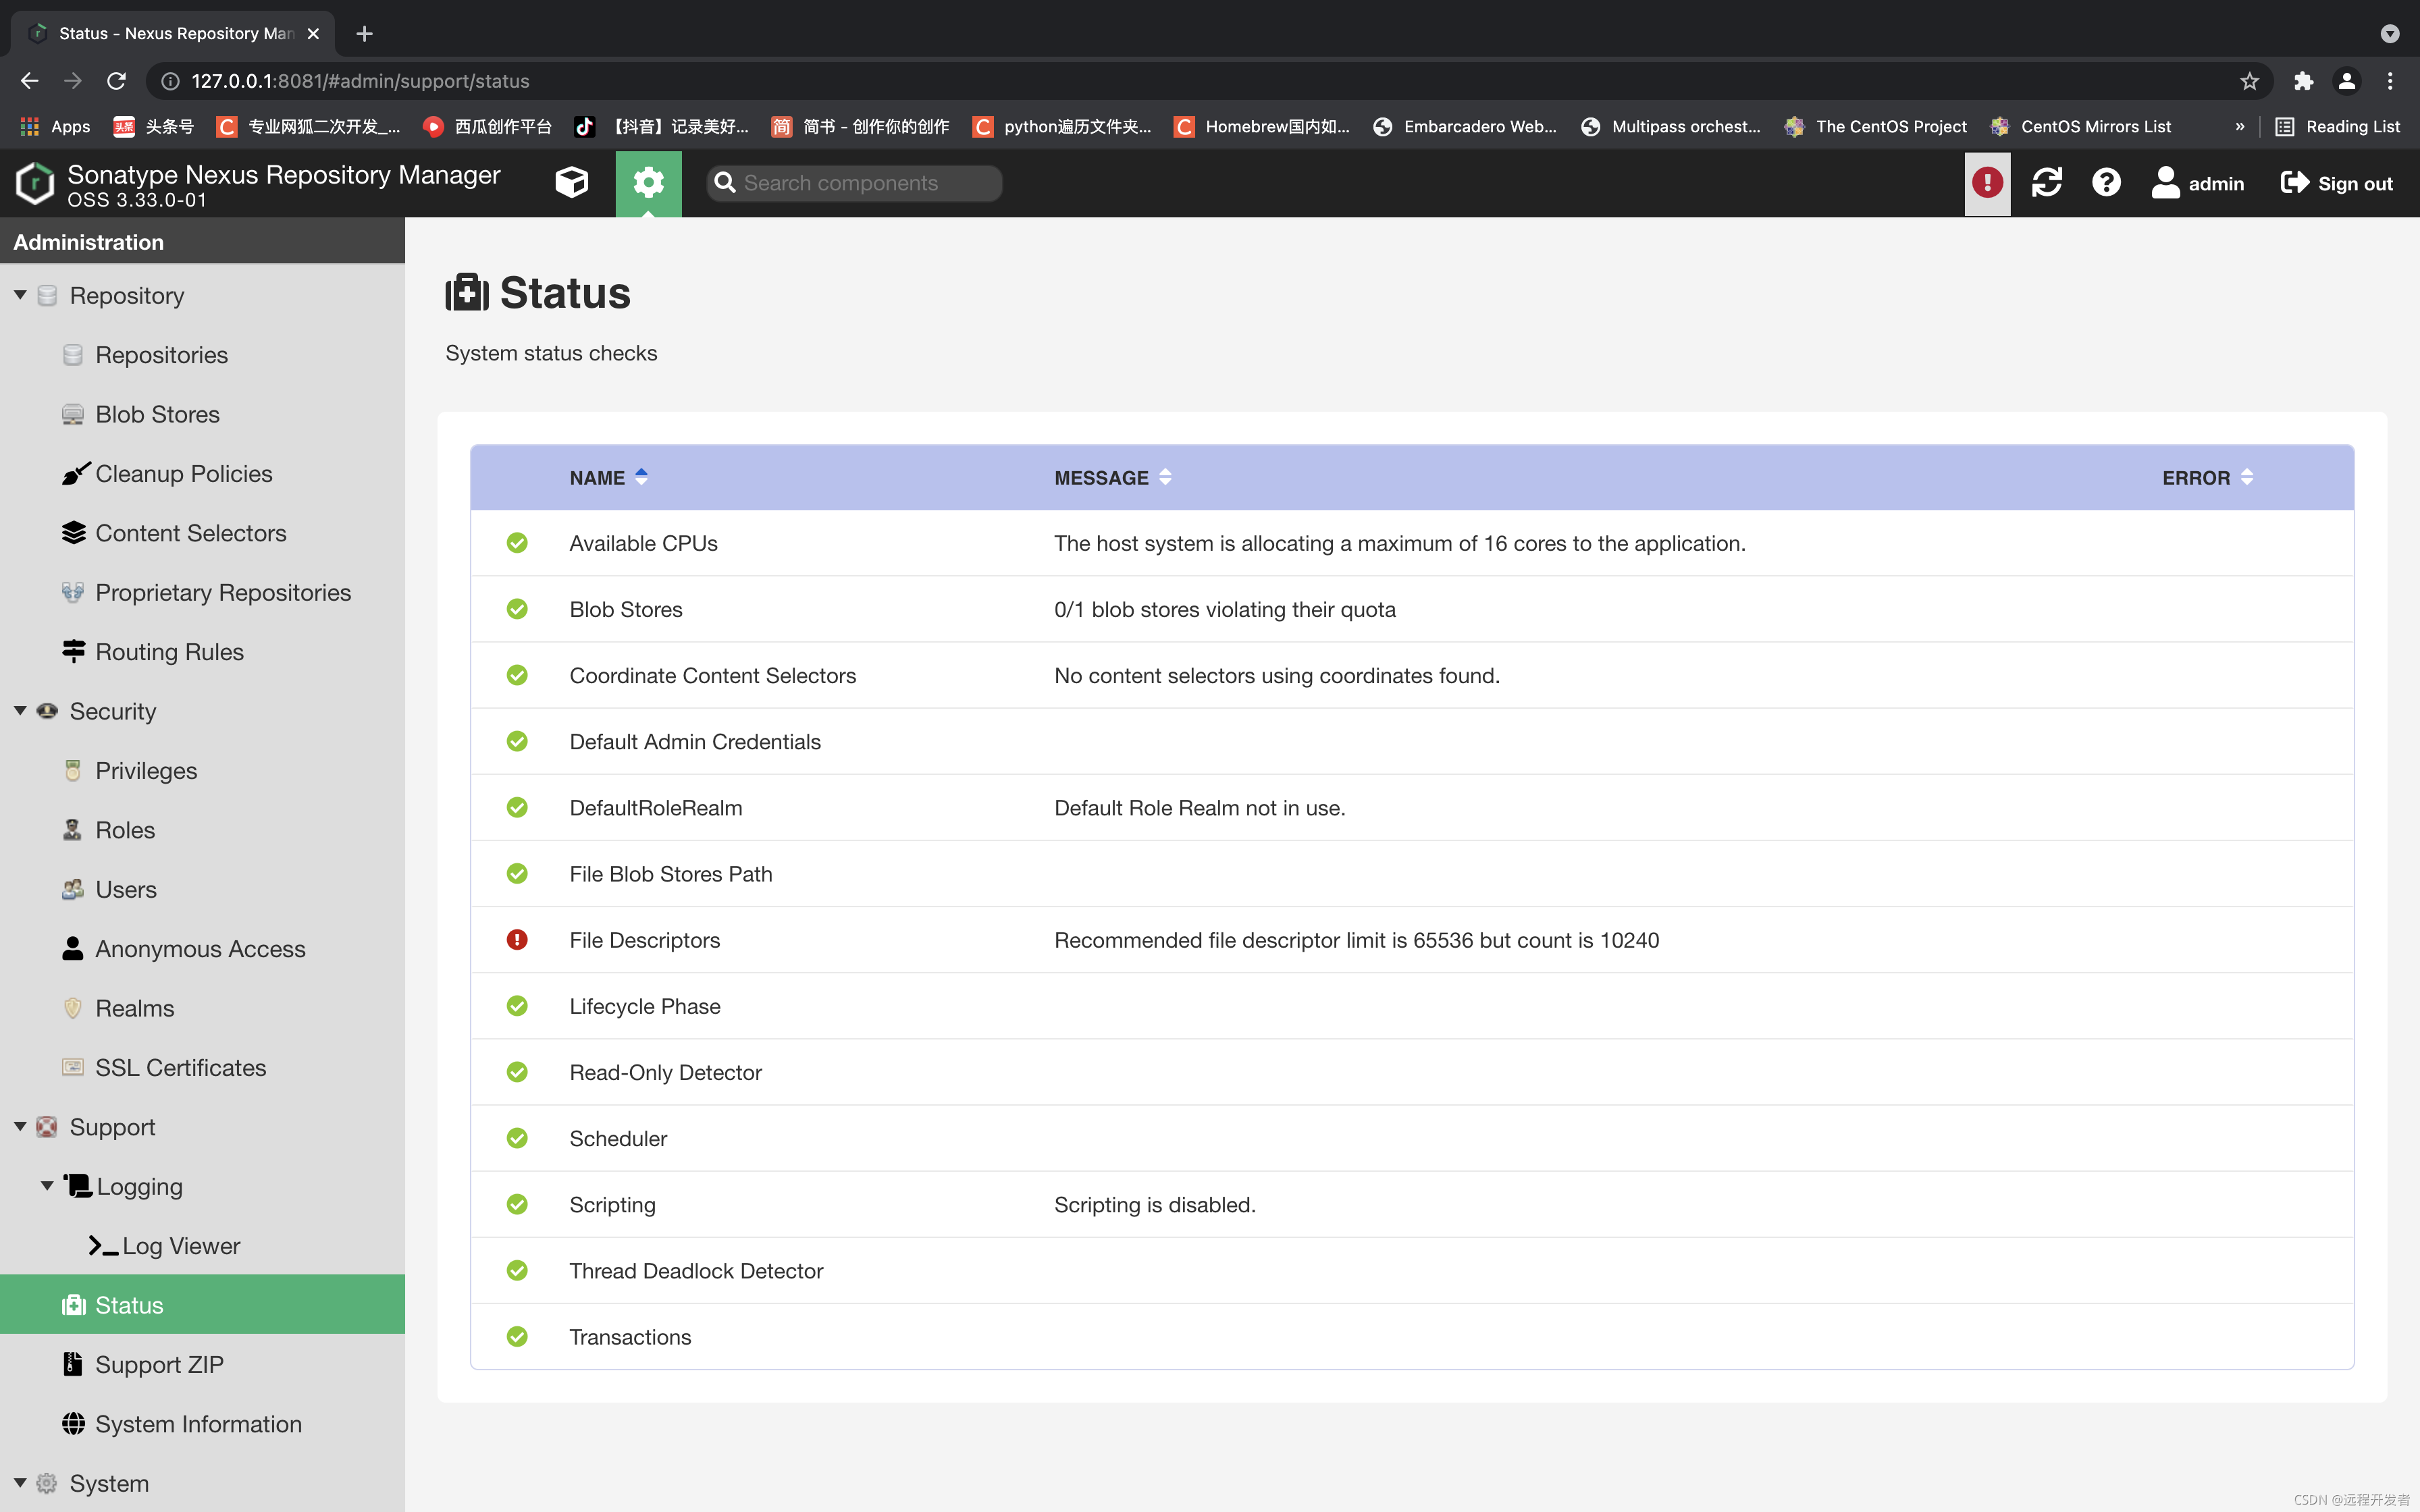
Task: Collapse the Support tree section
Action: 20,1127
